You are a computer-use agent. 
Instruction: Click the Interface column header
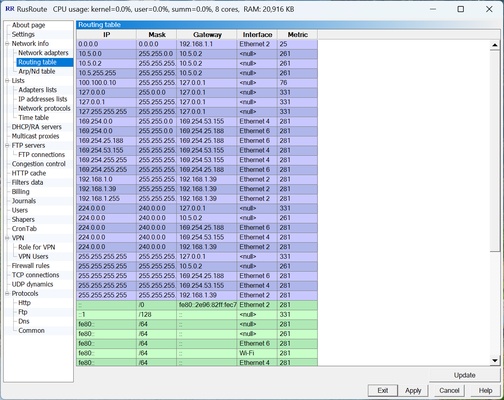257,35
